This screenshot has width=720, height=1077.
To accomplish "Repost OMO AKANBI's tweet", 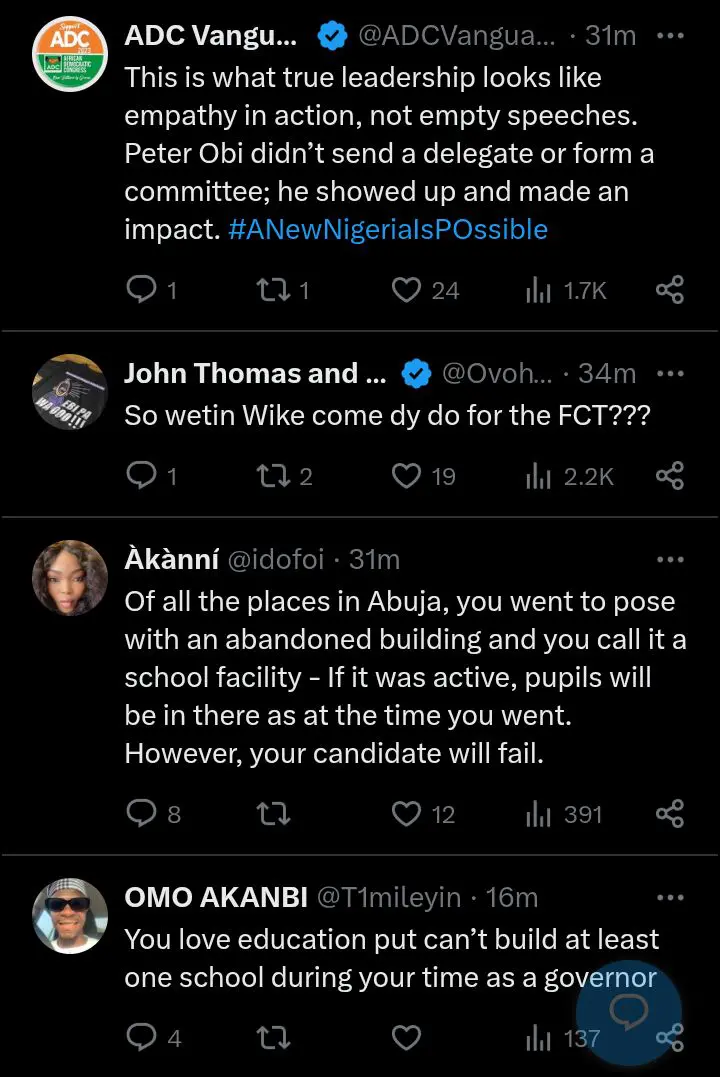I will [271, 1038].
